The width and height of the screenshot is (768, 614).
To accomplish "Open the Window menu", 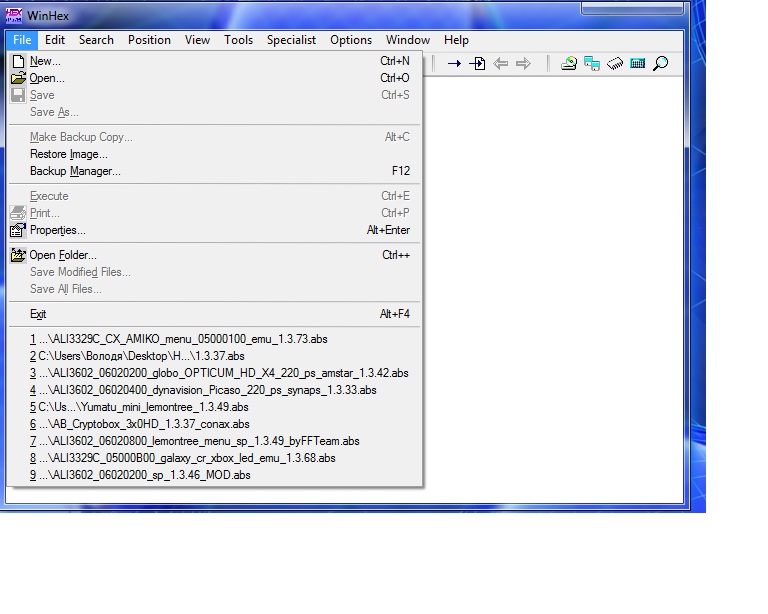I will pyautogui.click(x=408, y=40).
